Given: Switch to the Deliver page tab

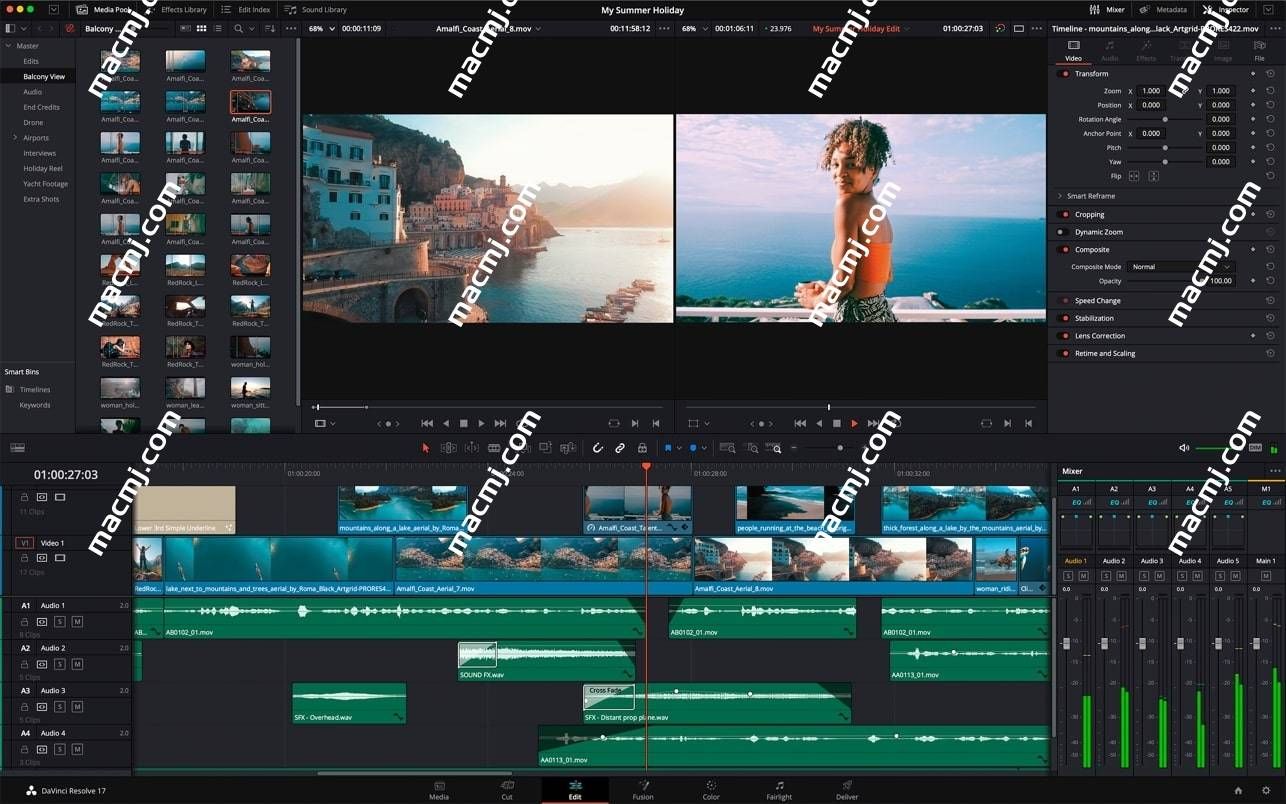Looking at the screenshot, I should [847, 790].
